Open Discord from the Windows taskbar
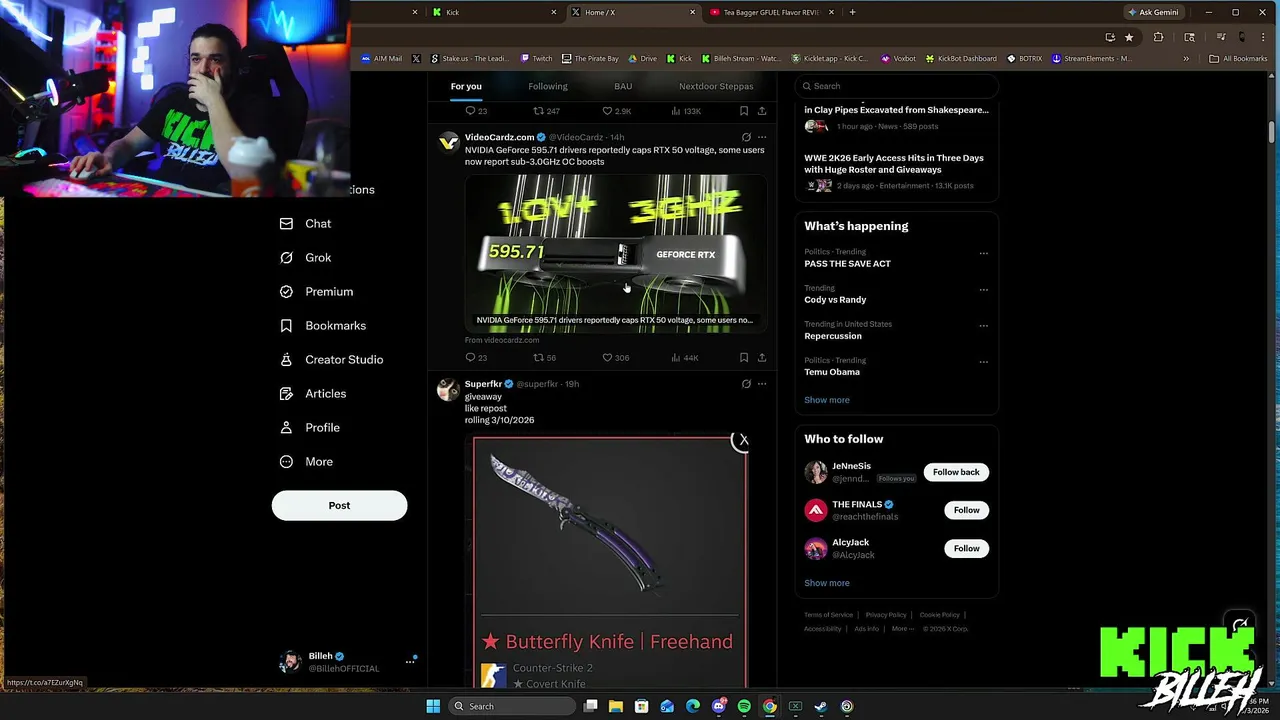The image size is (1280, 720). (x=718, y=706)
